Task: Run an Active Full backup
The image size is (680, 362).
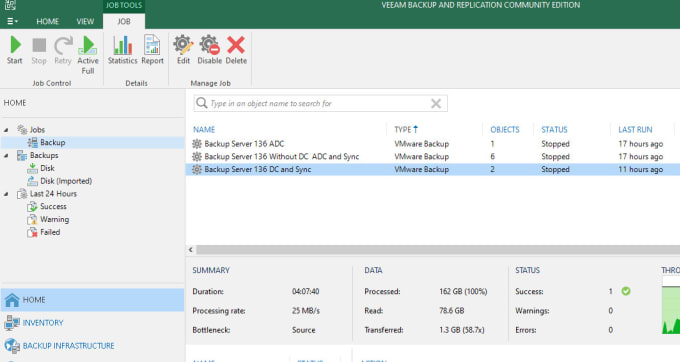Action: point(88,55)
